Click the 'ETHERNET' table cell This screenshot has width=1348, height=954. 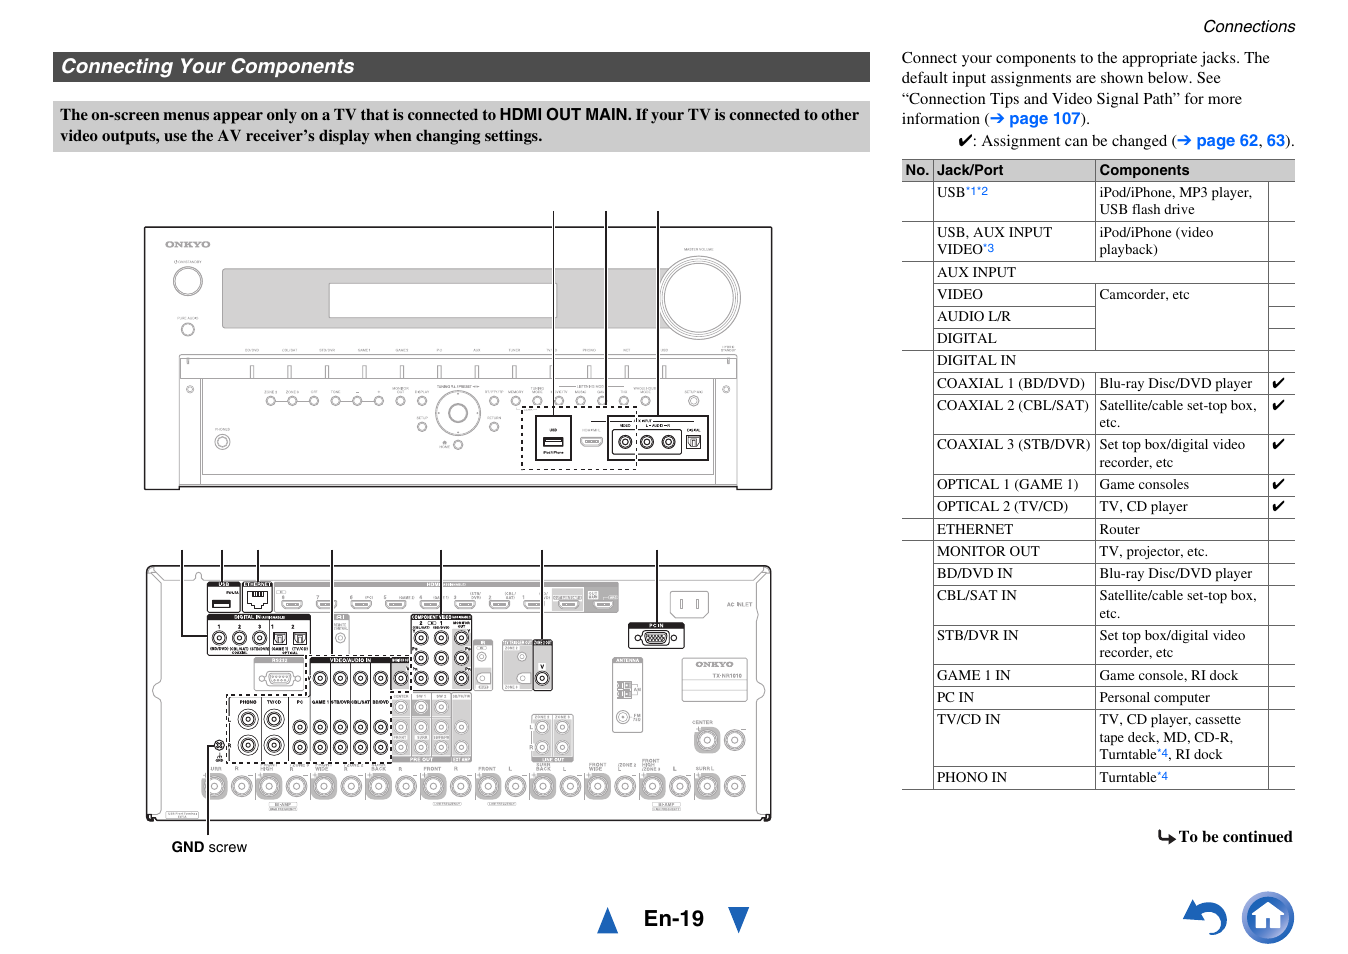pos(1014,529)
